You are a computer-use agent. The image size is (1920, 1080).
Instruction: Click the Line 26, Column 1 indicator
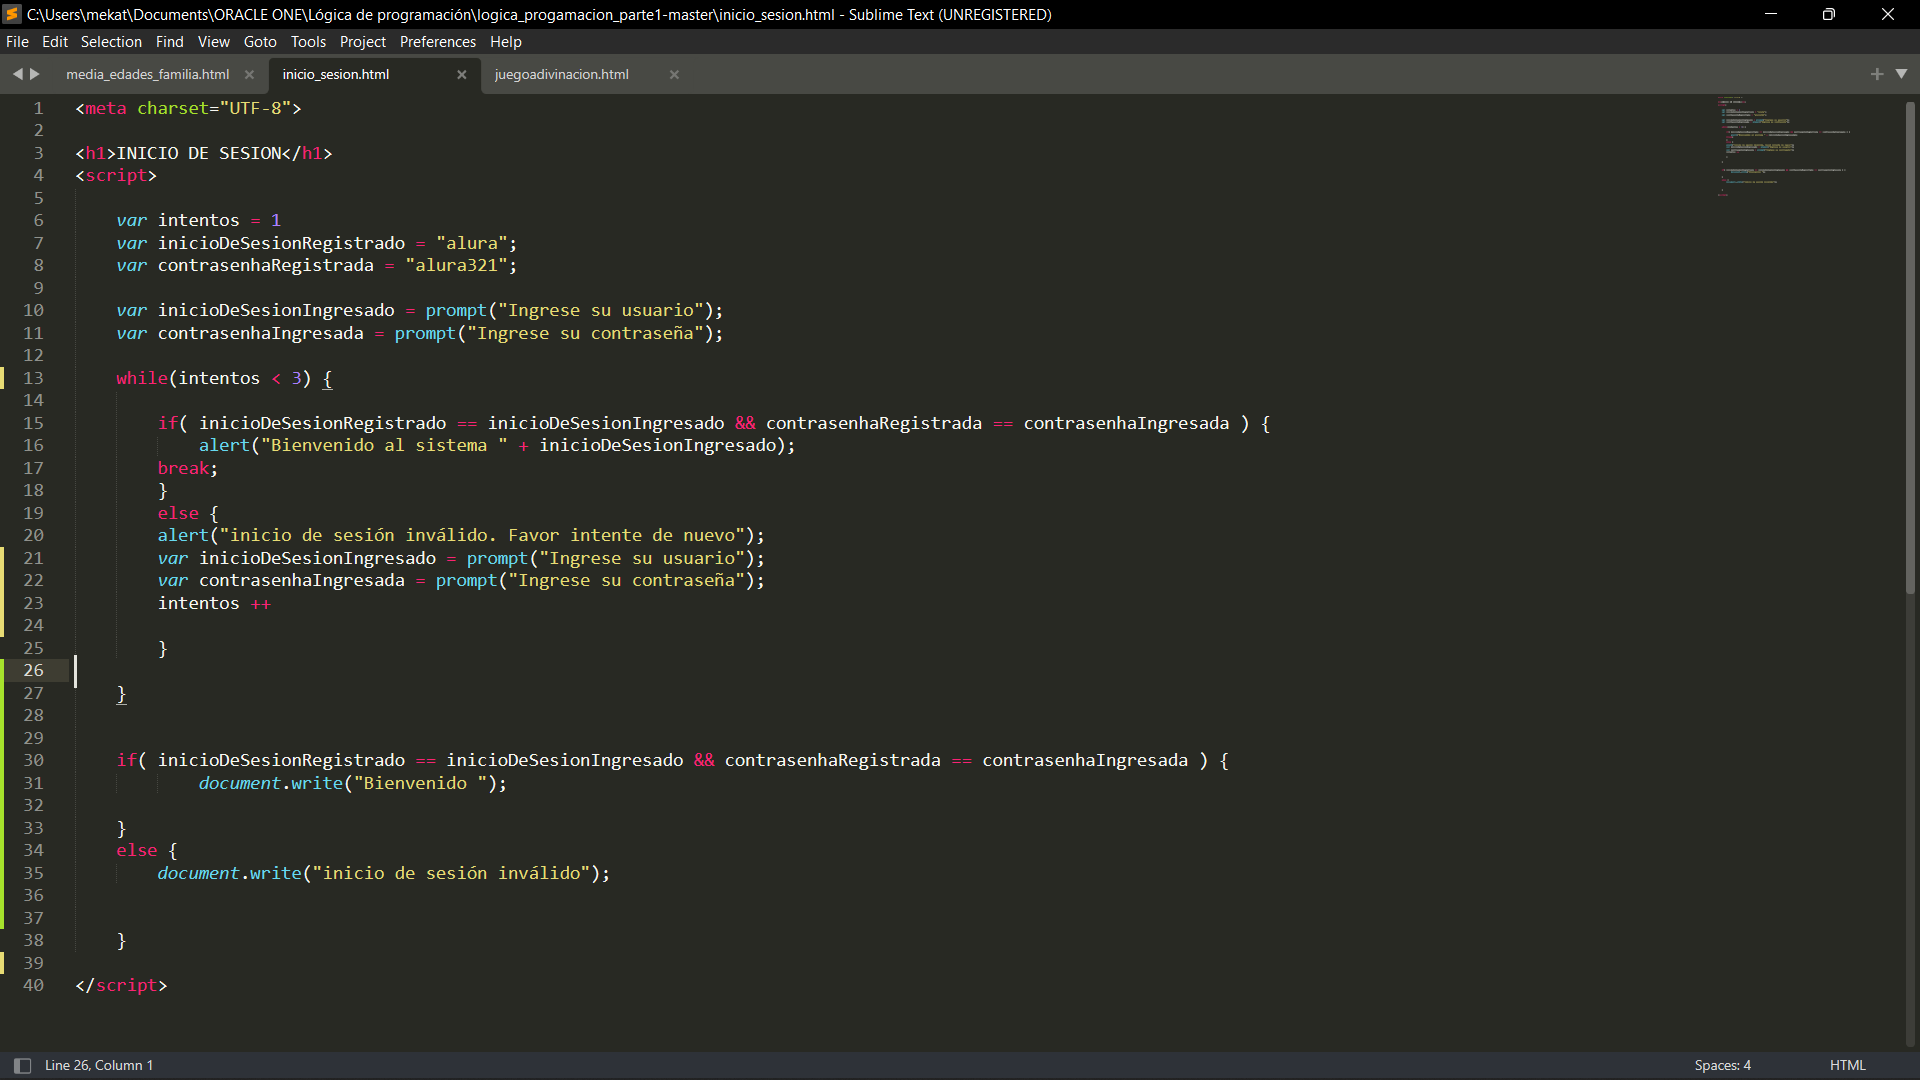(99, 1066)
